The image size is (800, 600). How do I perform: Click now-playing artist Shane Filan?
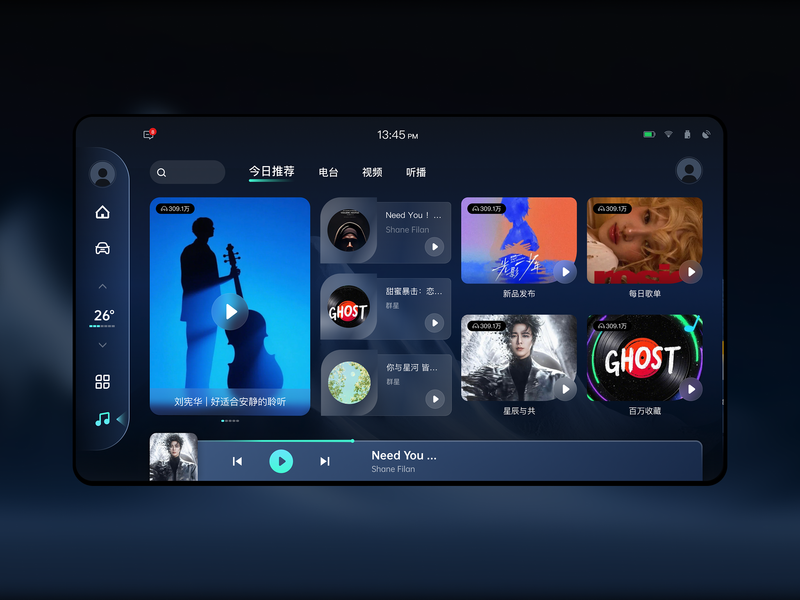coord(393,469)
